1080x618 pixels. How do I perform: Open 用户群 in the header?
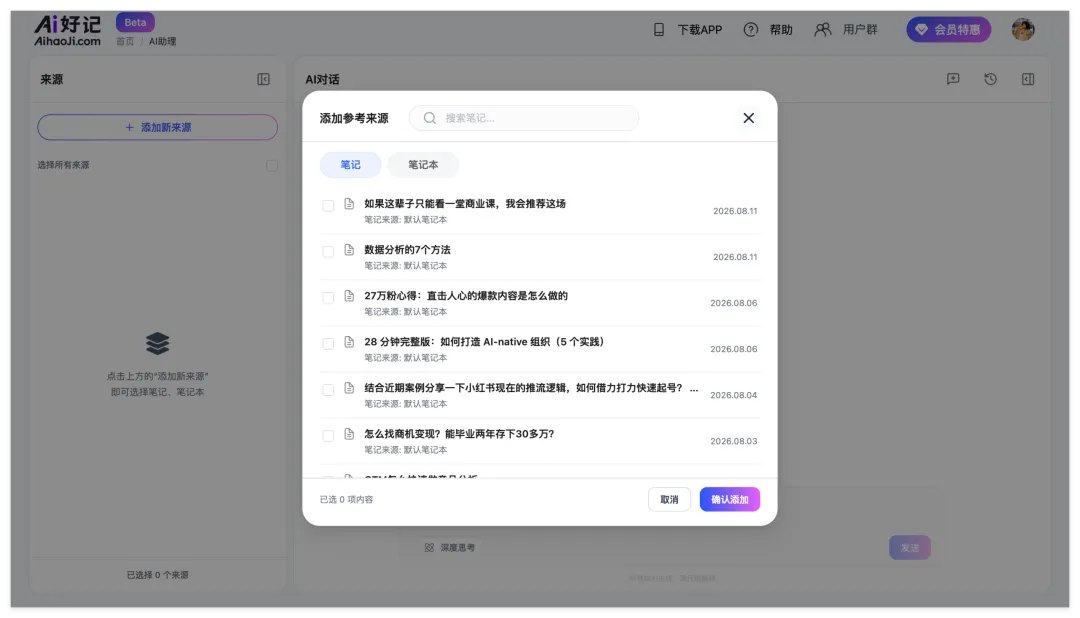[860, 30]
